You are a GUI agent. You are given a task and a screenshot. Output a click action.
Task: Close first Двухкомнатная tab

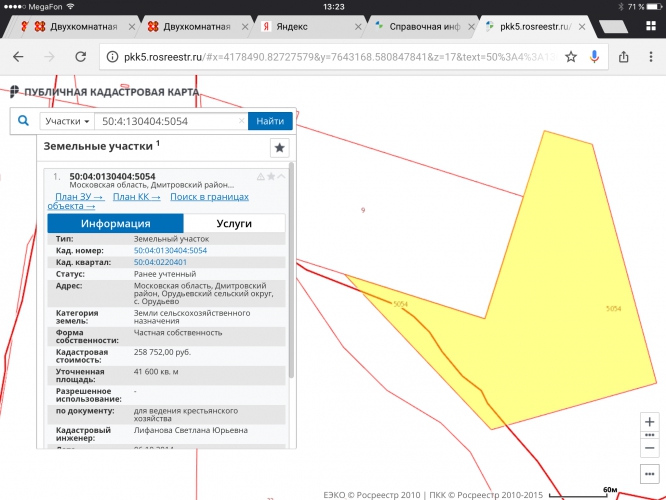[132, 27]
